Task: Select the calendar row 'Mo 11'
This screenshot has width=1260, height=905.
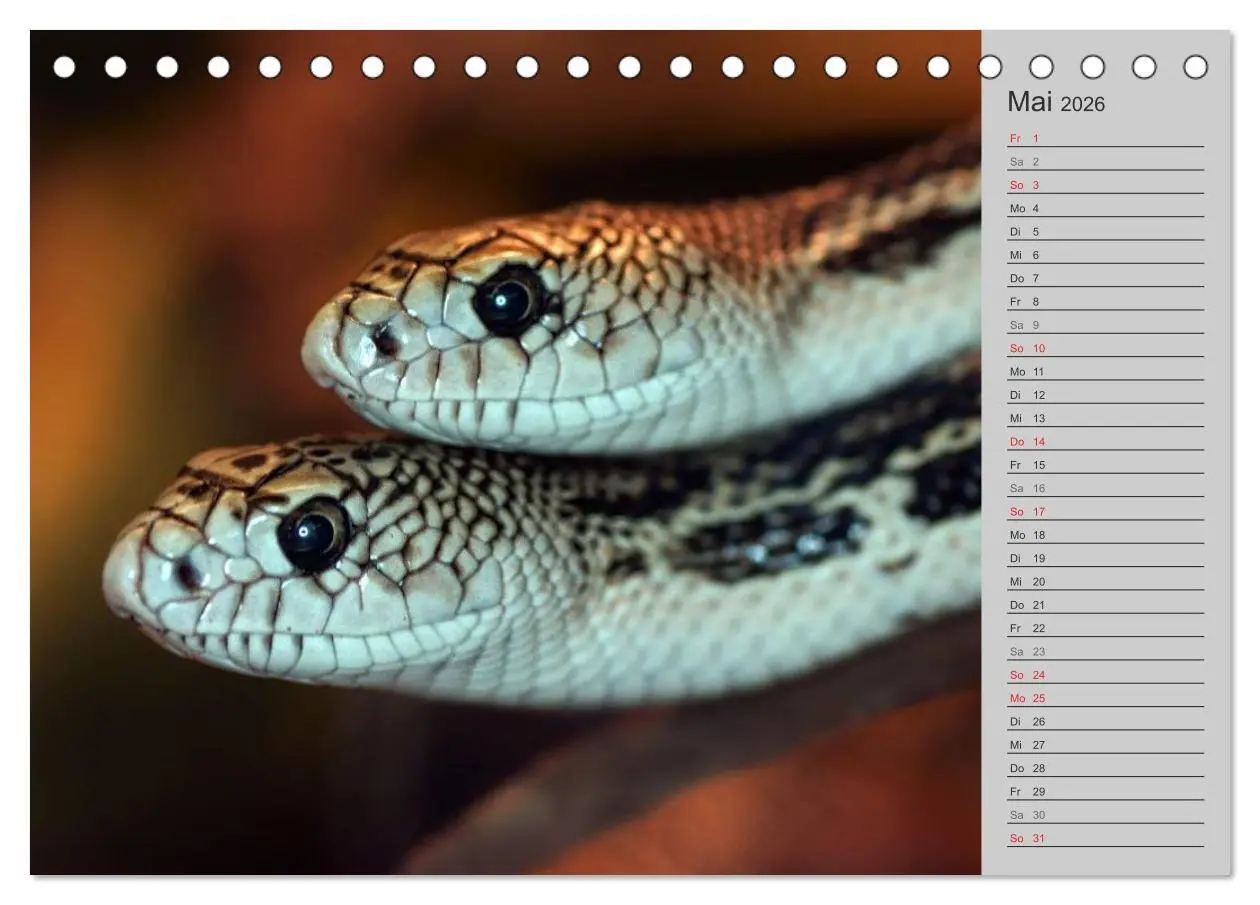Action: coord(1105,371)
